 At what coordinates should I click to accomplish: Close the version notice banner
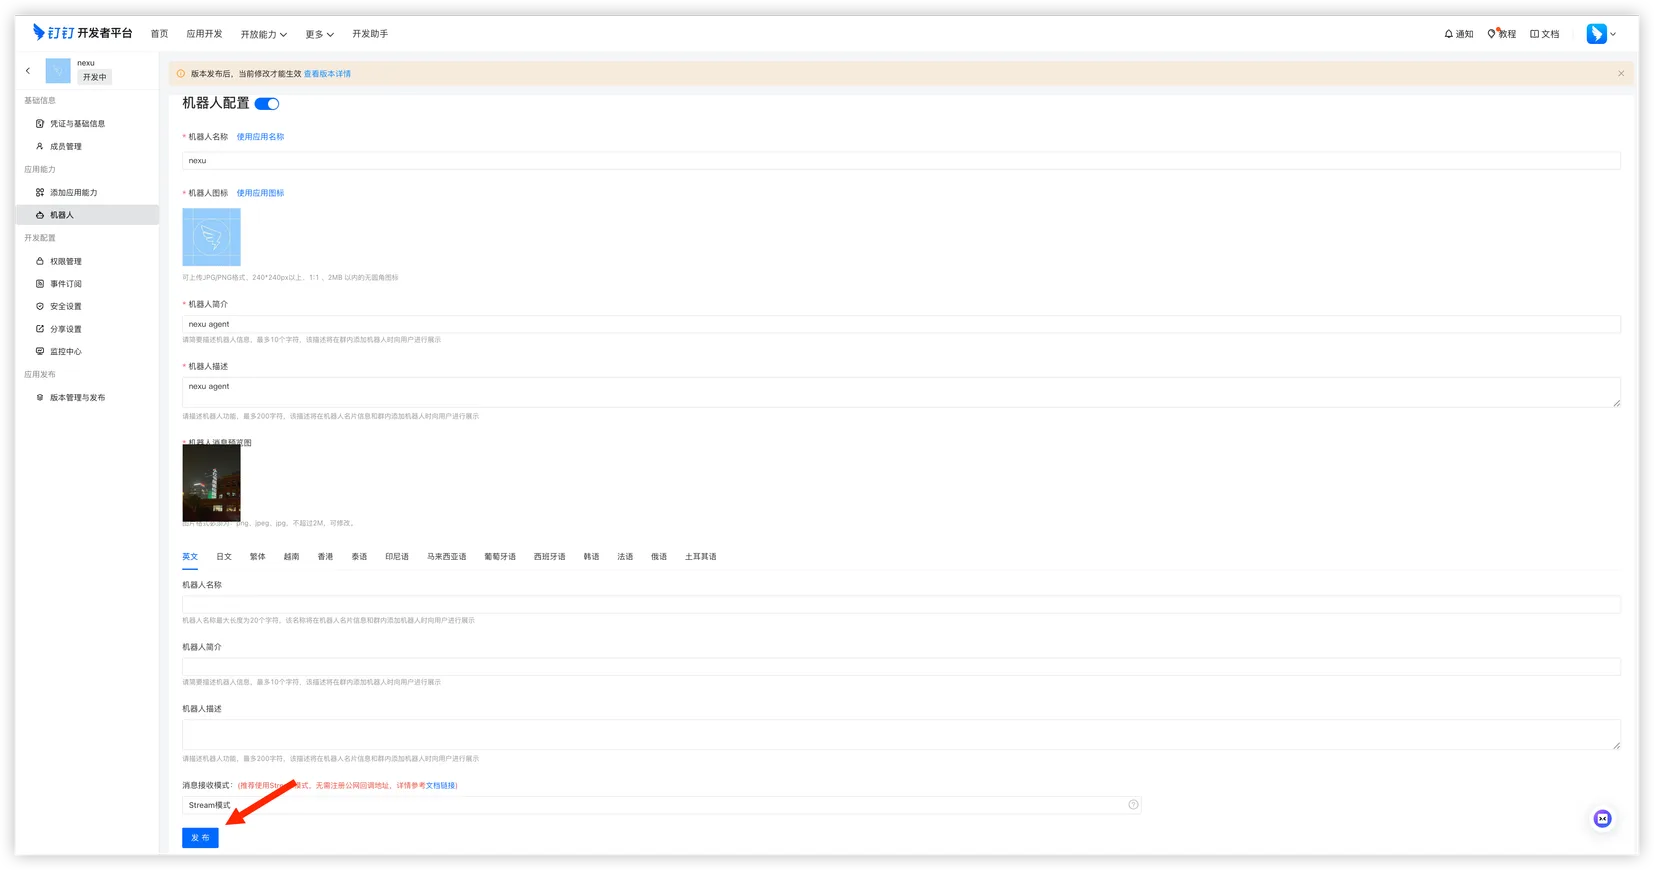coord(1621,74)
